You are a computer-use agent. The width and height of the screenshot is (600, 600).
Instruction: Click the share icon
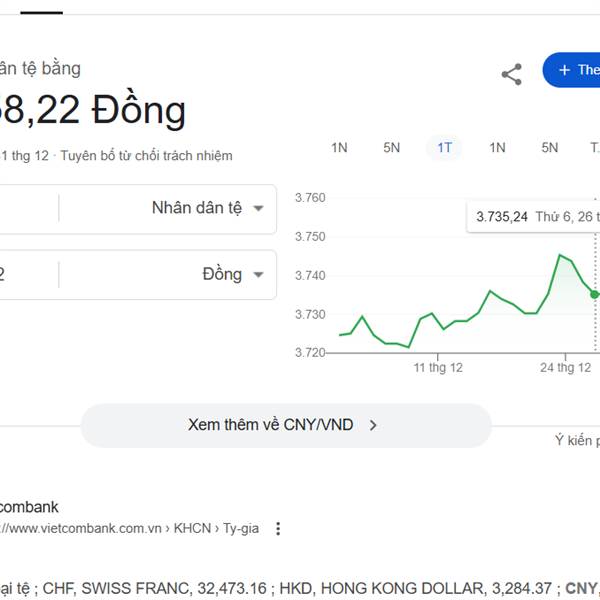coord(511,73)
